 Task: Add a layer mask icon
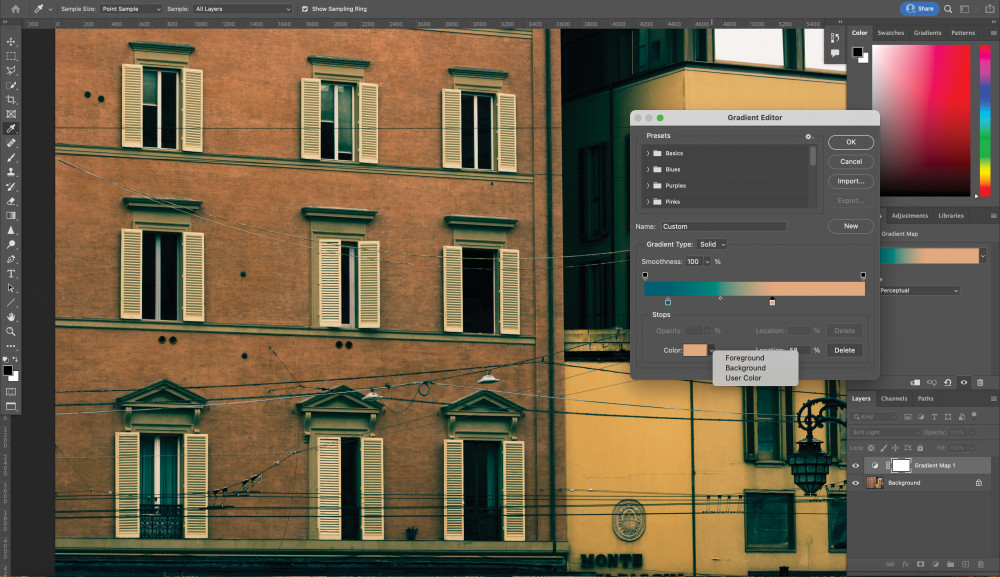[x=920, y=564]
